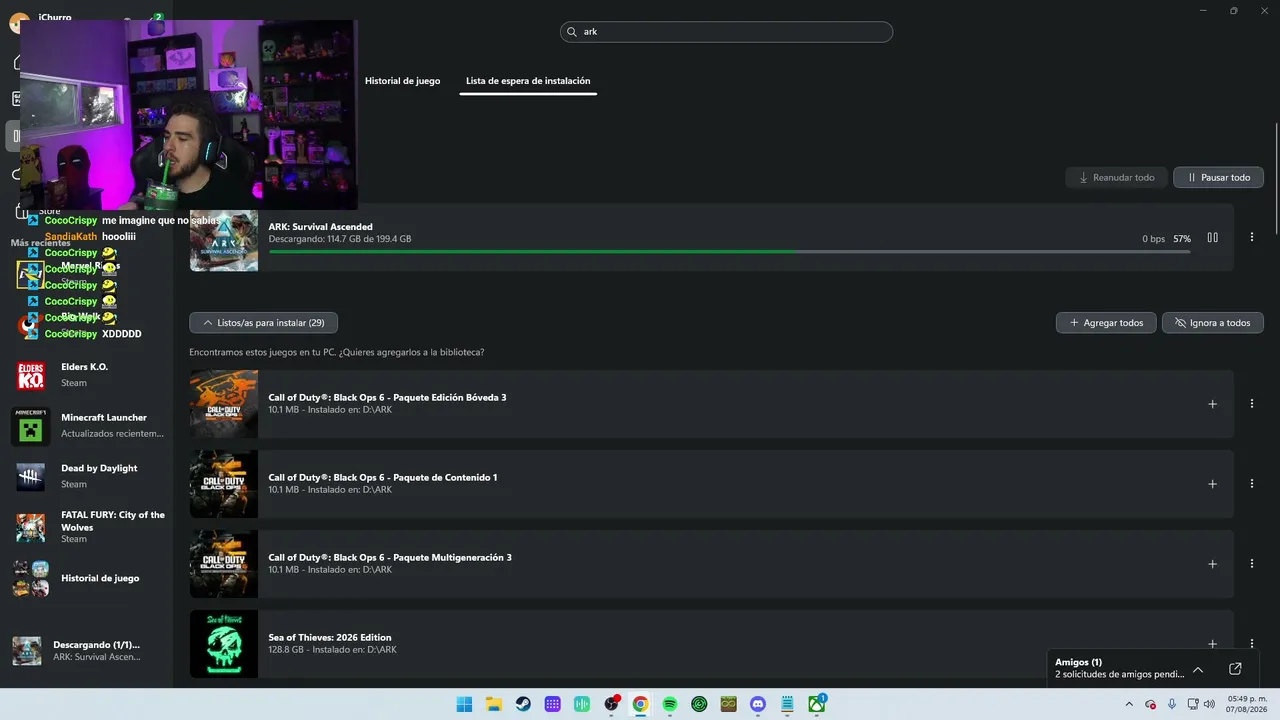The image size is (1280, 720).
Task: Show hidden system tray icons
Action: tap(1129, 704)
